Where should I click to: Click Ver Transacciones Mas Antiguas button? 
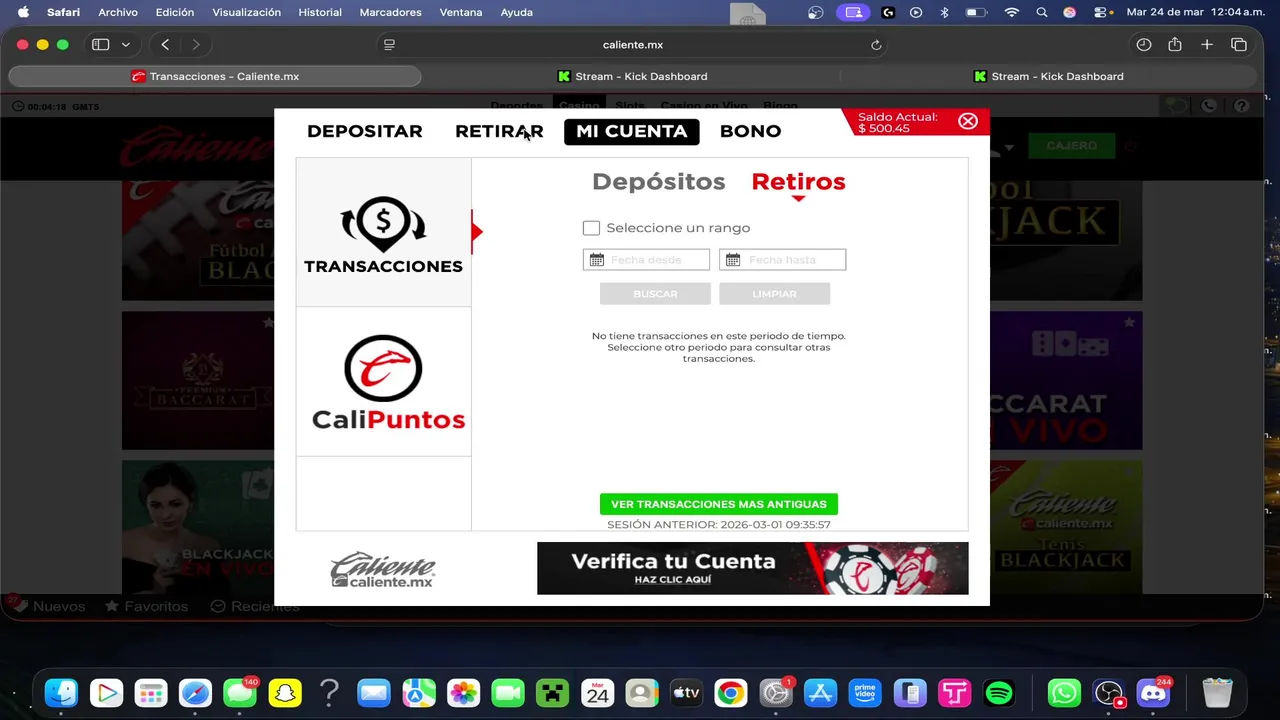719,504
